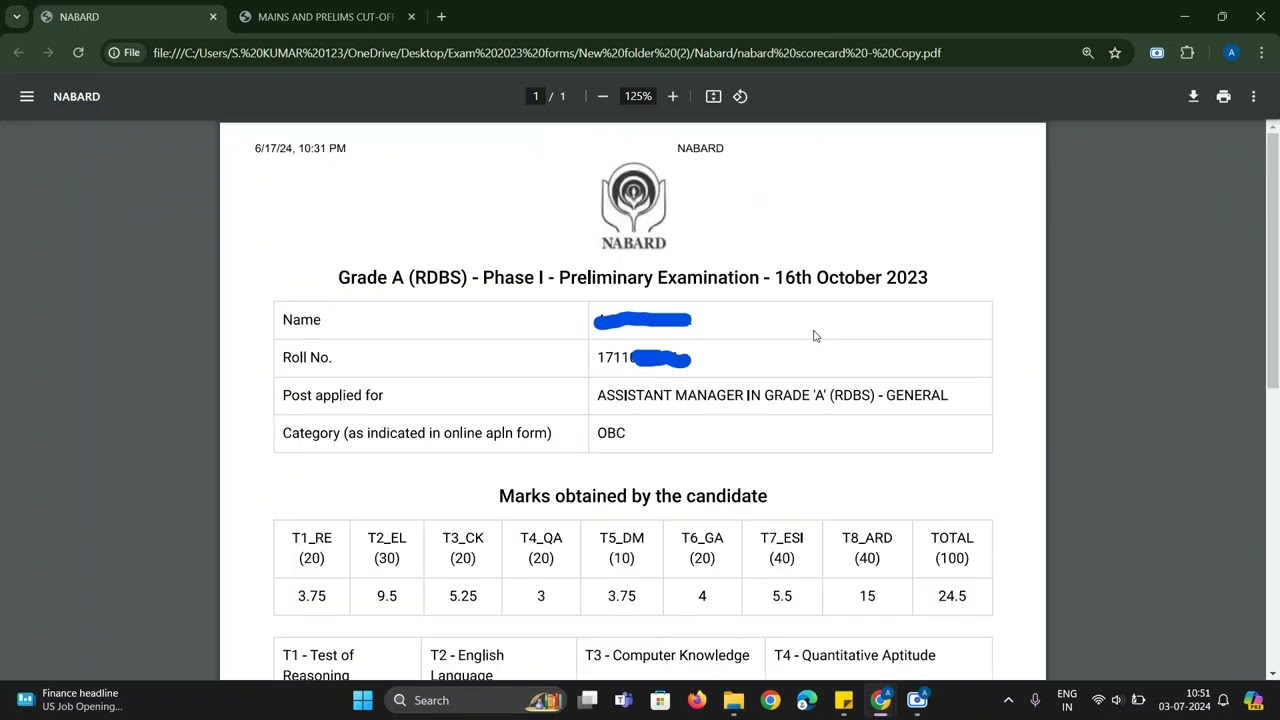
Task: Zoom out of the PDF document
Action: coord(603,97)
